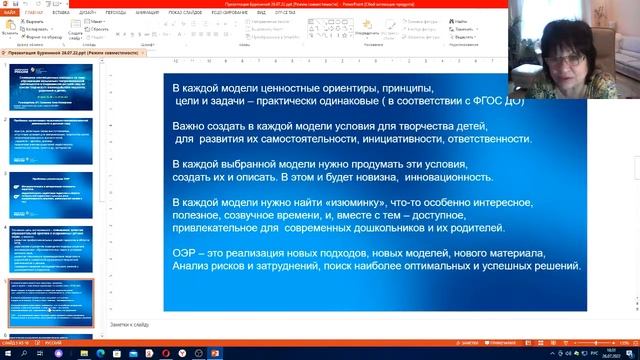
Task: Select slide 4 thumbnail
Action: coord(51,249)
